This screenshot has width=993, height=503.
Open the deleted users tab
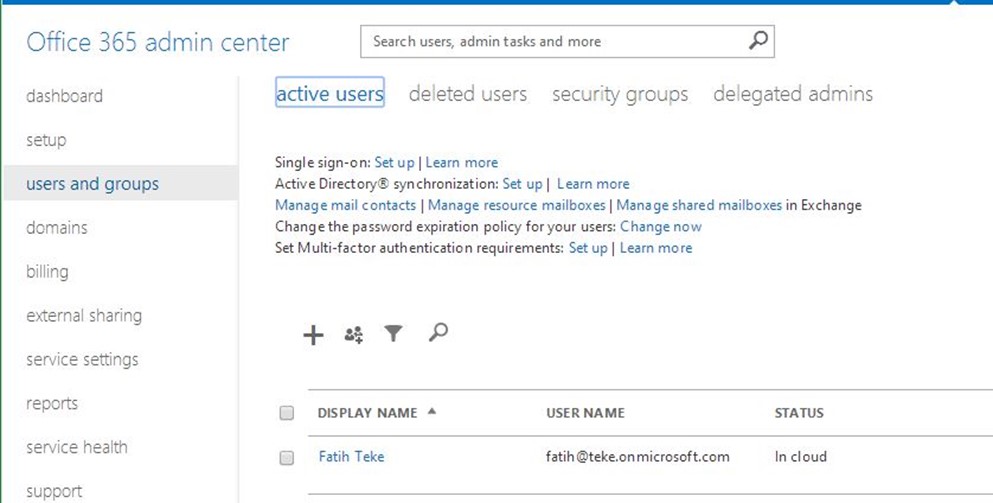468,94
